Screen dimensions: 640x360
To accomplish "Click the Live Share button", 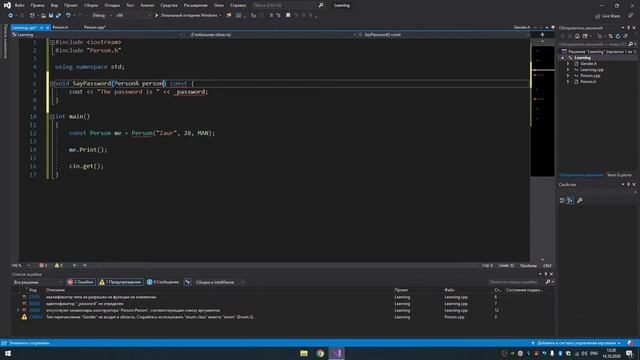I will (x=607, y=16).
